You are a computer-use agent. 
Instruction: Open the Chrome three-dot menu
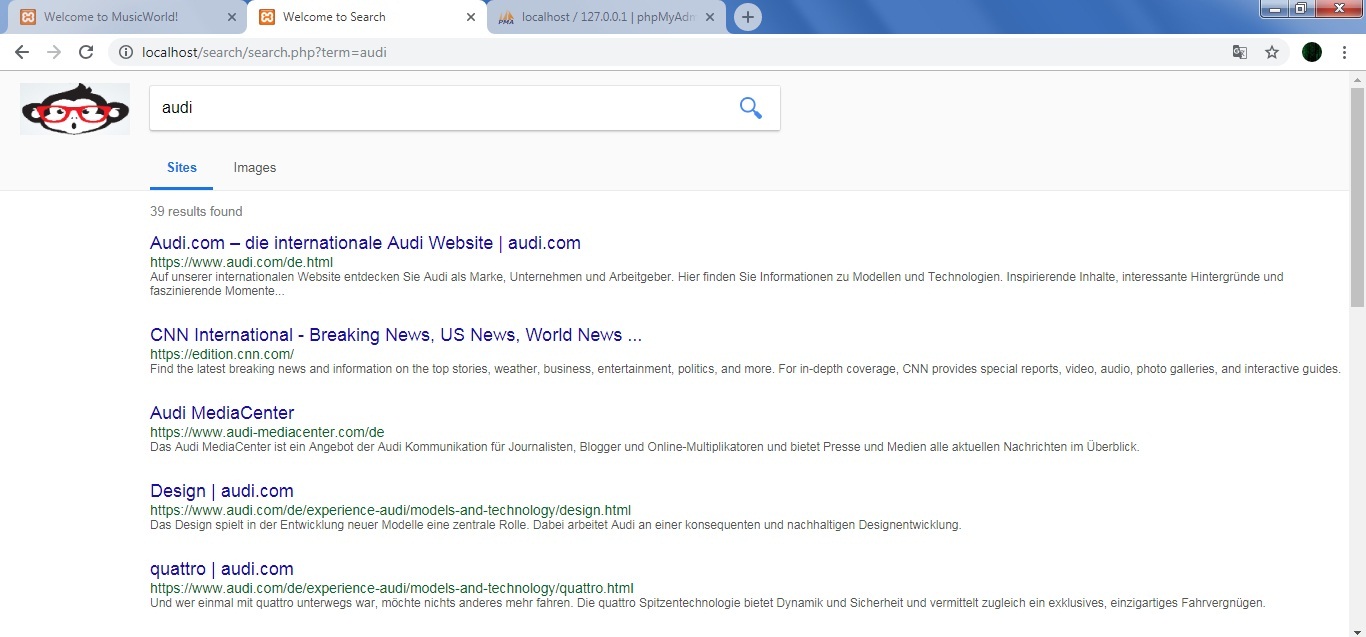[1344, 52]
